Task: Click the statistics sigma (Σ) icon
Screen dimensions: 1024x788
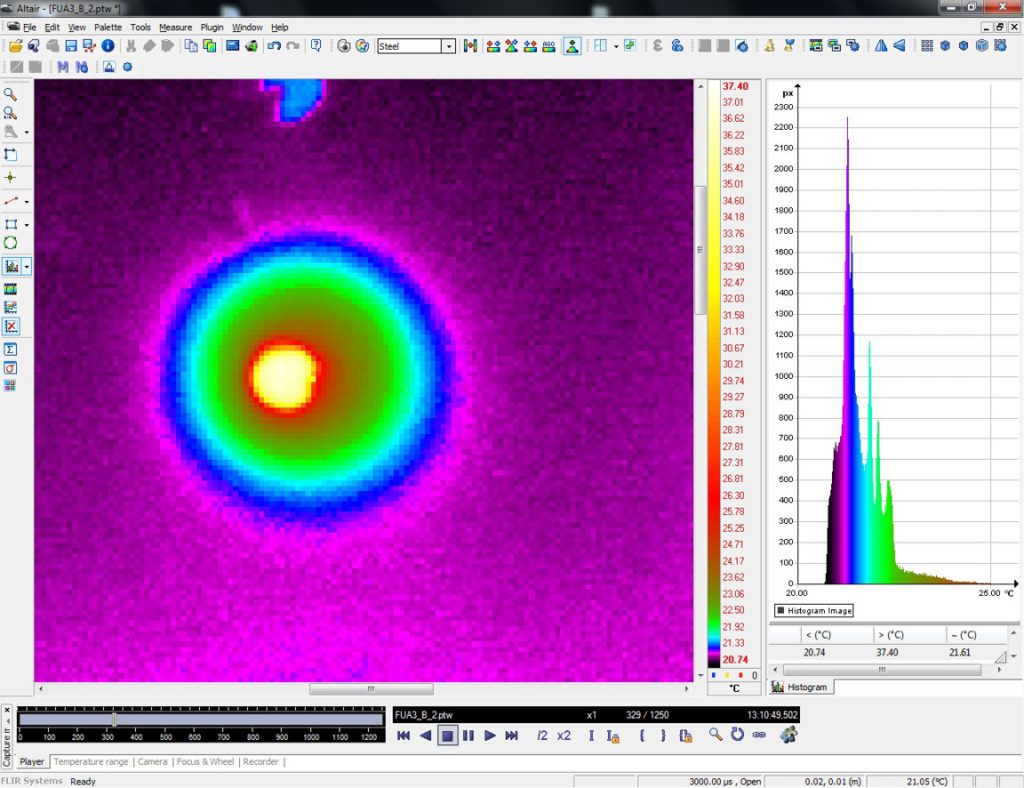Action: 10,350
